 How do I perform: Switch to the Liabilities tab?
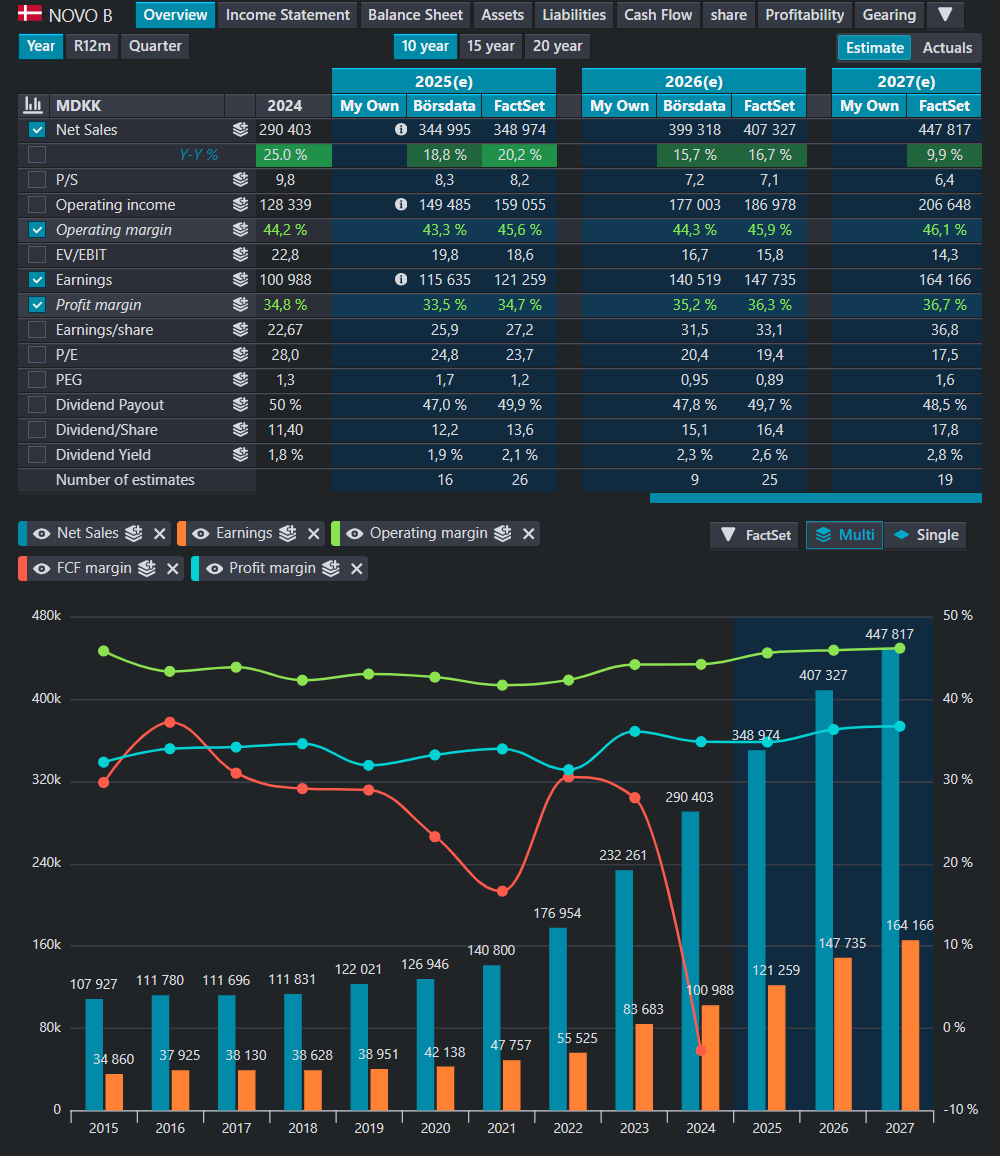click(x=574, y=15)
